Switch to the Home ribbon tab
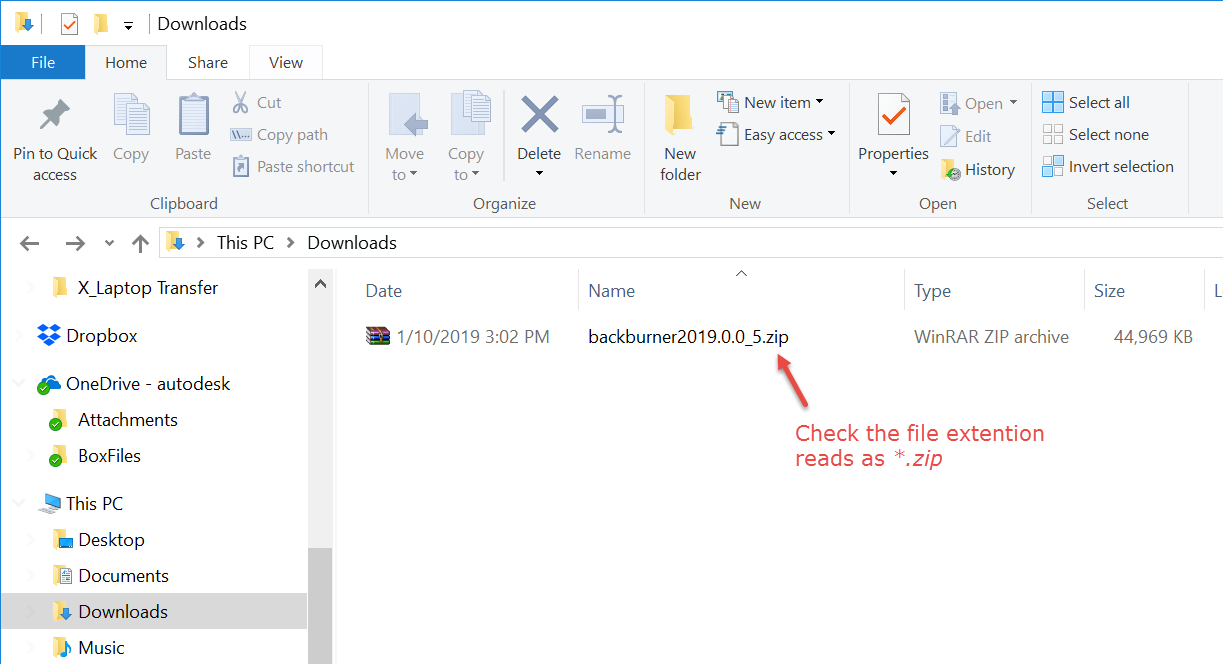1223x664 pixels. click(126, 62)
